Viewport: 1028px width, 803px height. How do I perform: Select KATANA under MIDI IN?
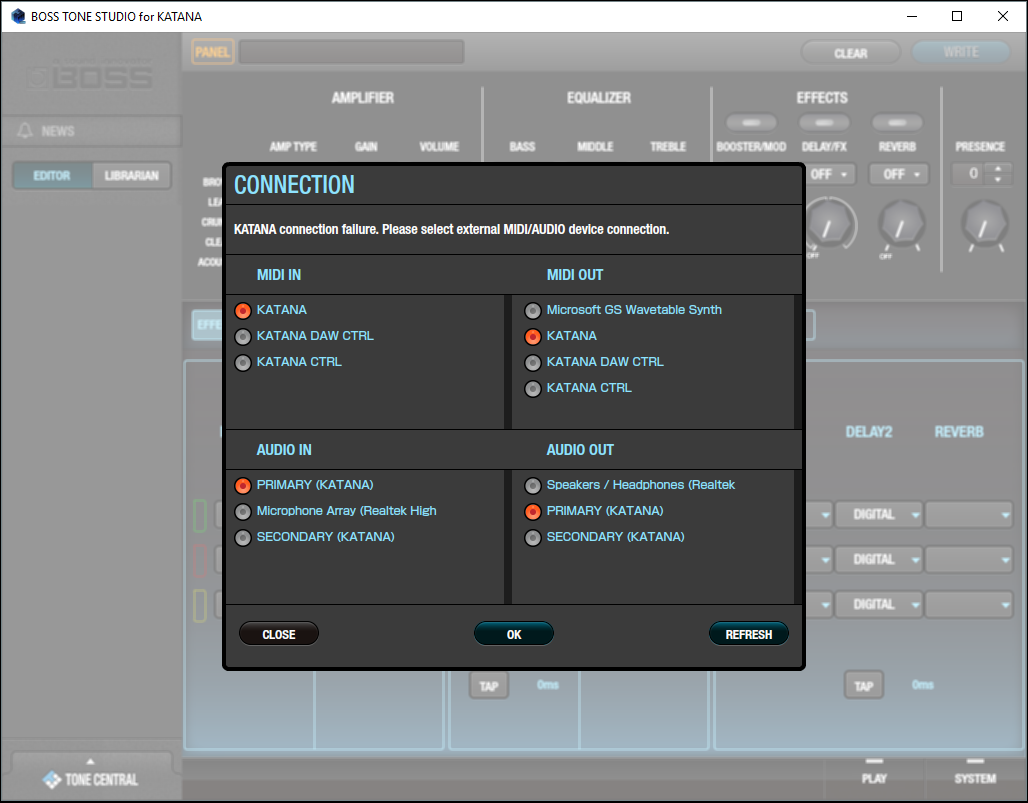[x=243, y=310]
